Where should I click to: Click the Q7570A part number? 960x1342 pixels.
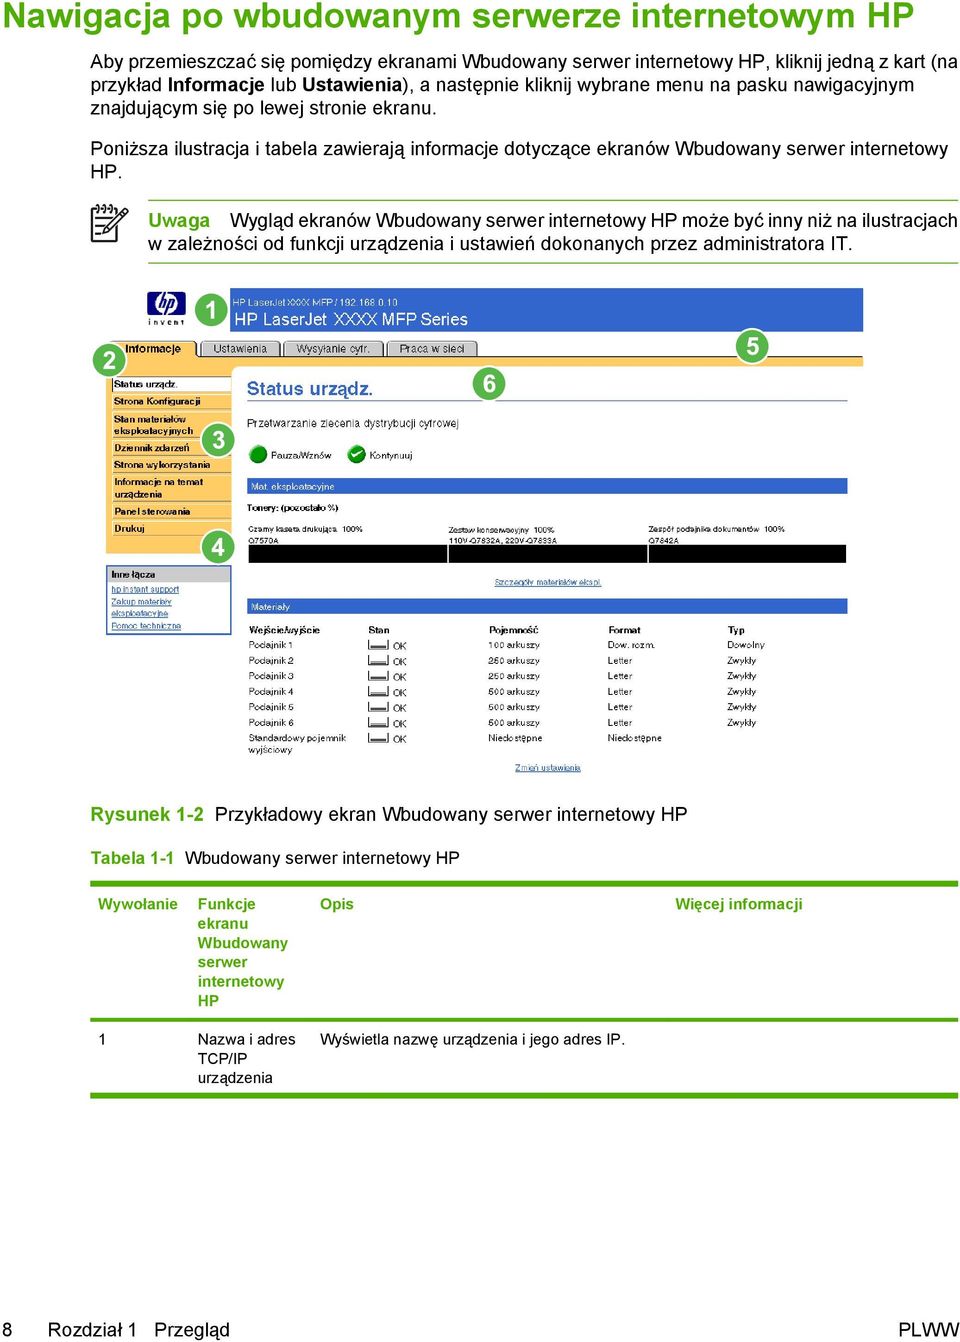(x=263, y=540)
